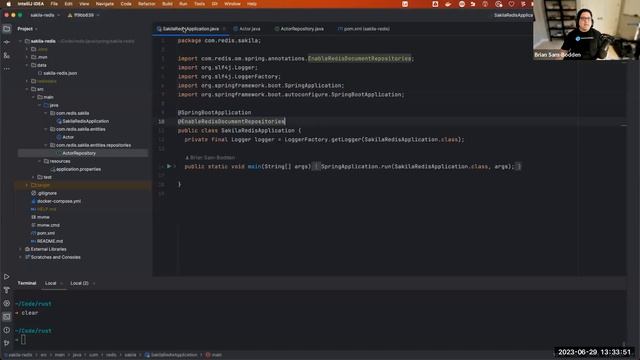Open the git branch selector dropdown
The image size is (640, 360).
pos(83,15)
